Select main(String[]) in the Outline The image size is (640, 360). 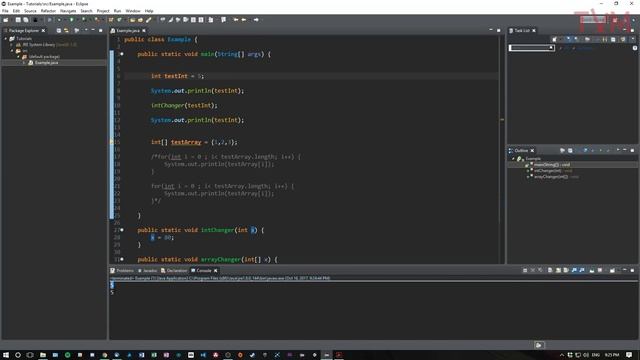click(552, 165)
